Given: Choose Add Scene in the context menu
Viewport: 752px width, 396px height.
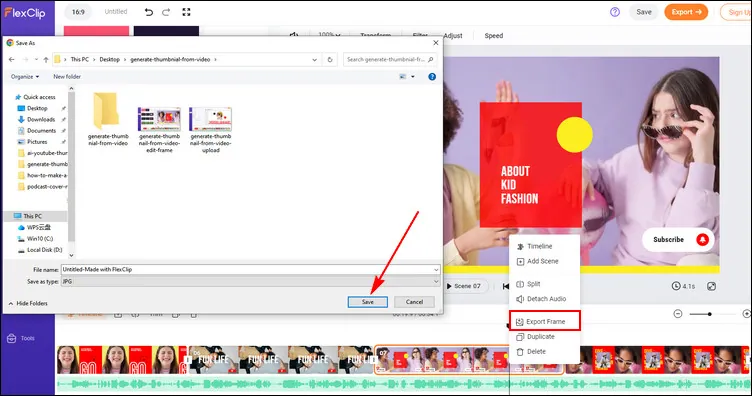Looking at the screenshot, I should click(538, 261).
